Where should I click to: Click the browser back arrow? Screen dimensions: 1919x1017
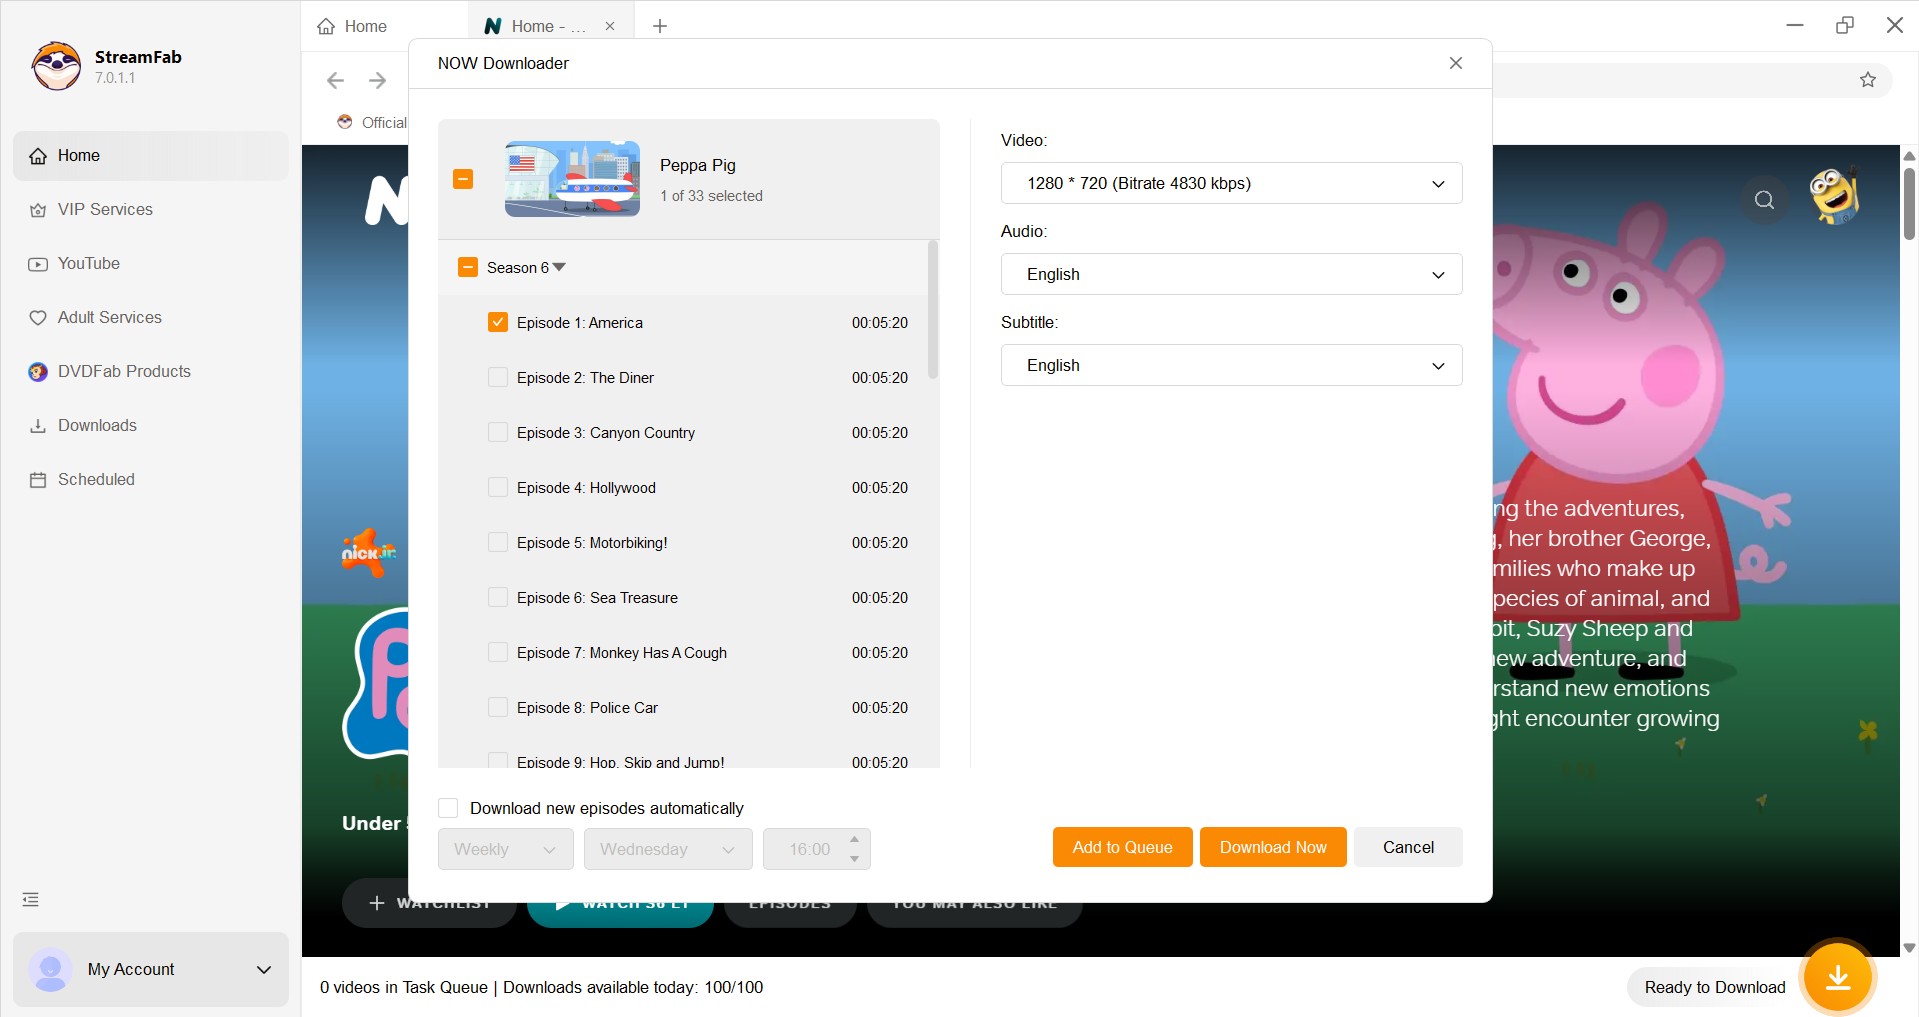tap(335, 80)
